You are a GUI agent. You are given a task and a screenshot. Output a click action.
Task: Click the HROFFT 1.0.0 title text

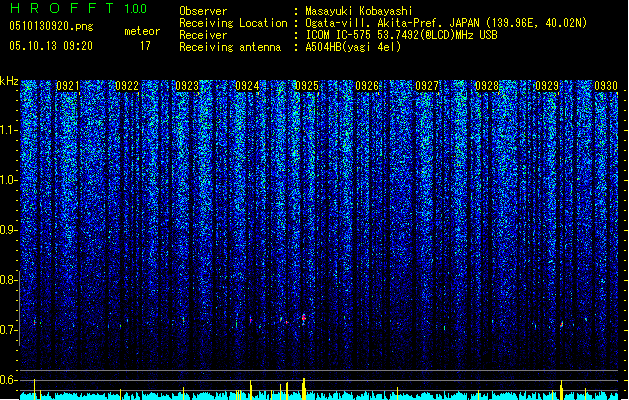(78, 8)
